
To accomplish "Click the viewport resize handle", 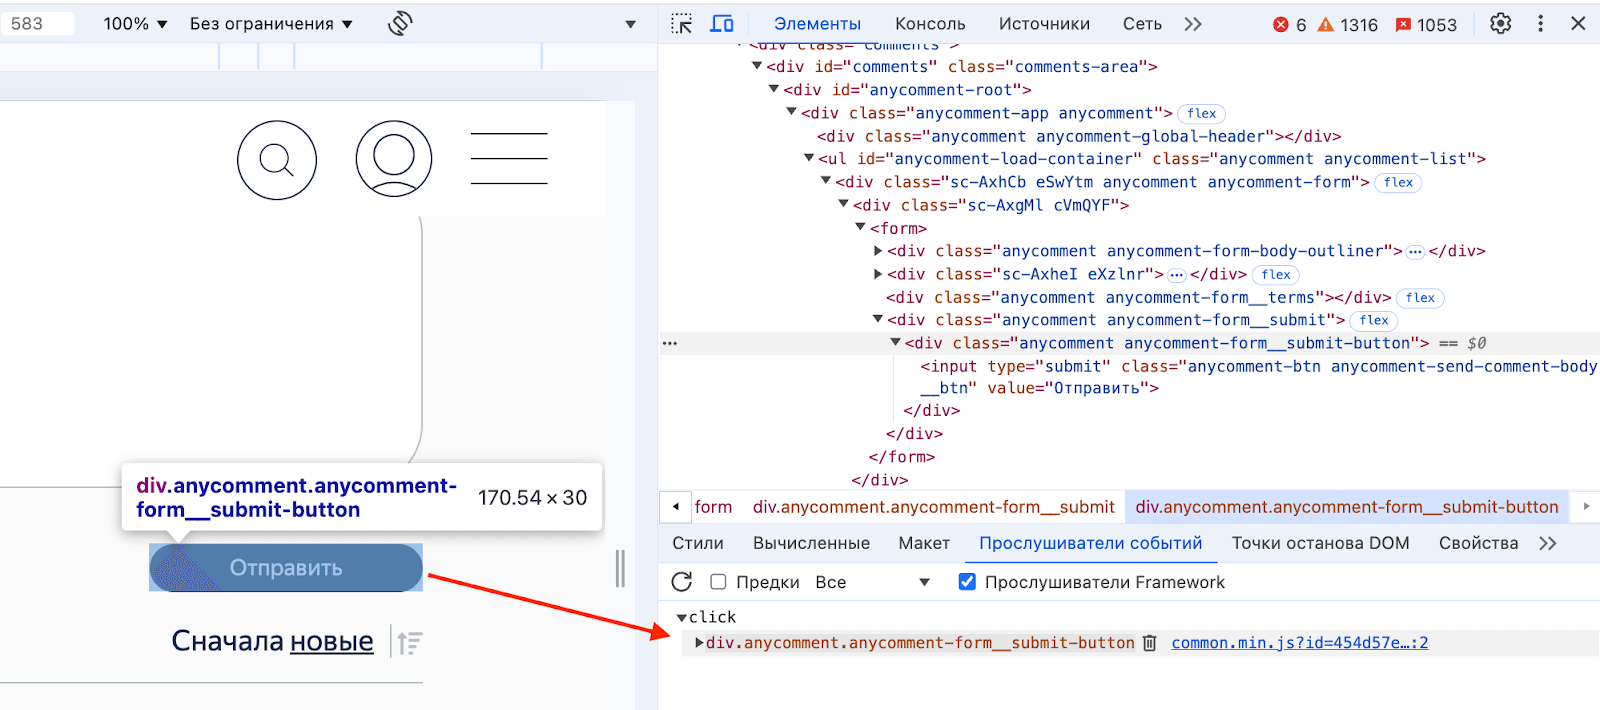I will (x=620, y=568).
